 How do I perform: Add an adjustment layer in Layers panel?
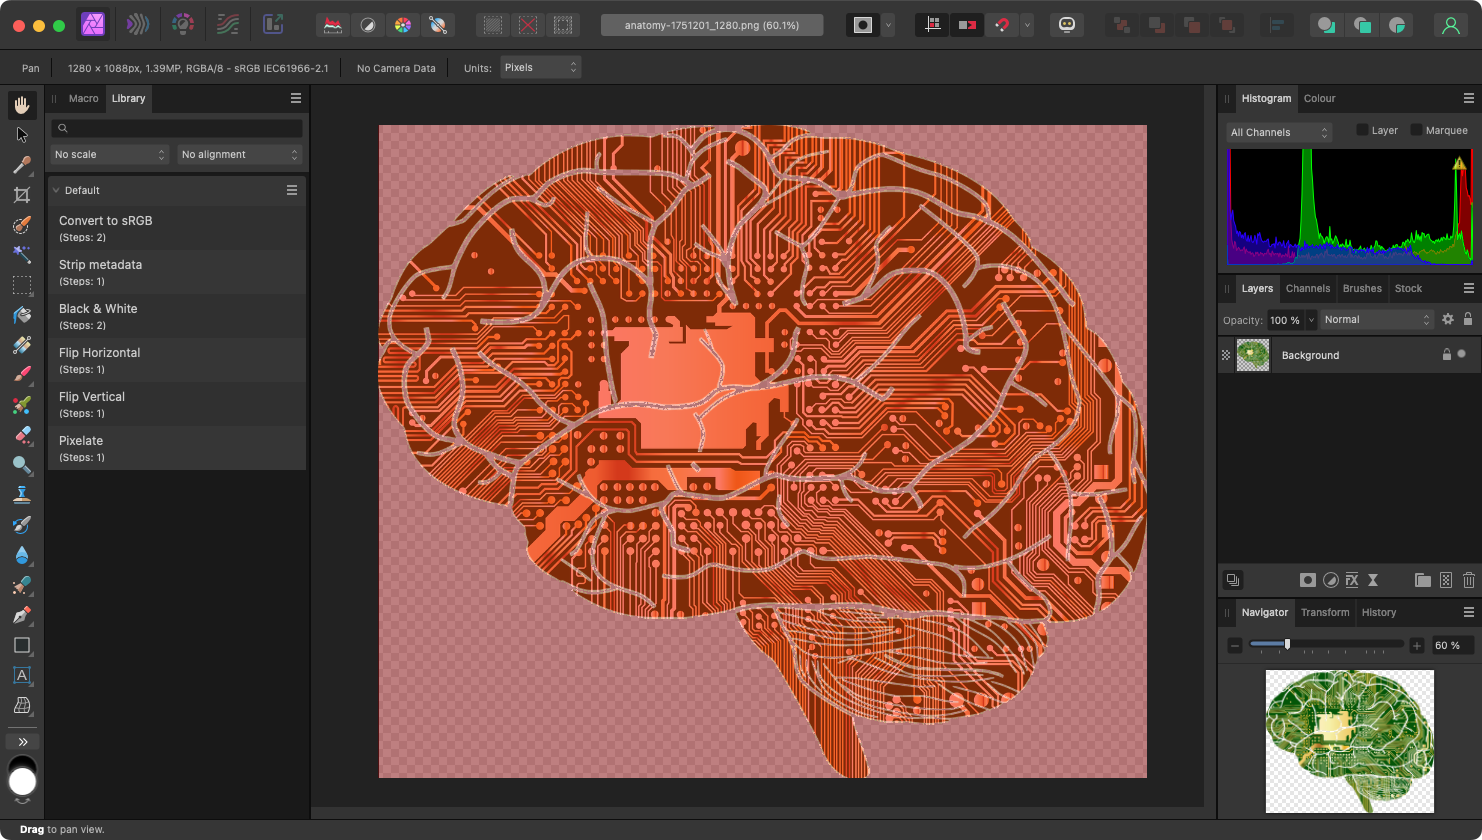click(x=1330, y=580)
